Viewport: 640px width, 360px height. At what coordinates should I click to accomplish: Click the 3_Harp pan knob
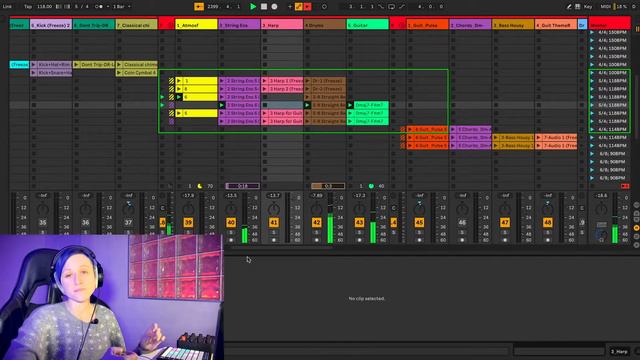click(274, 209)
